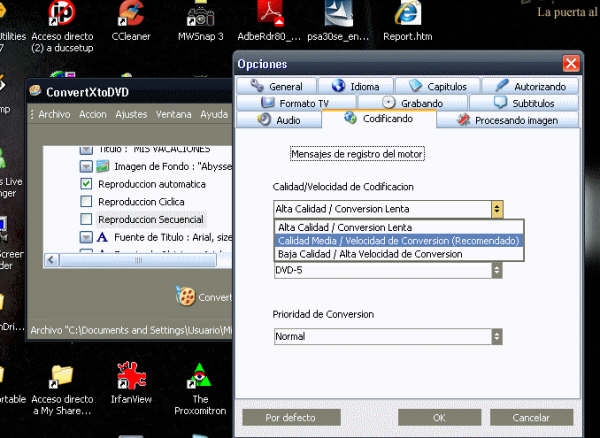Switch to the Idioma tab
Image resolution: width=600 pixels, height=438 pixels.
point(355,86)
